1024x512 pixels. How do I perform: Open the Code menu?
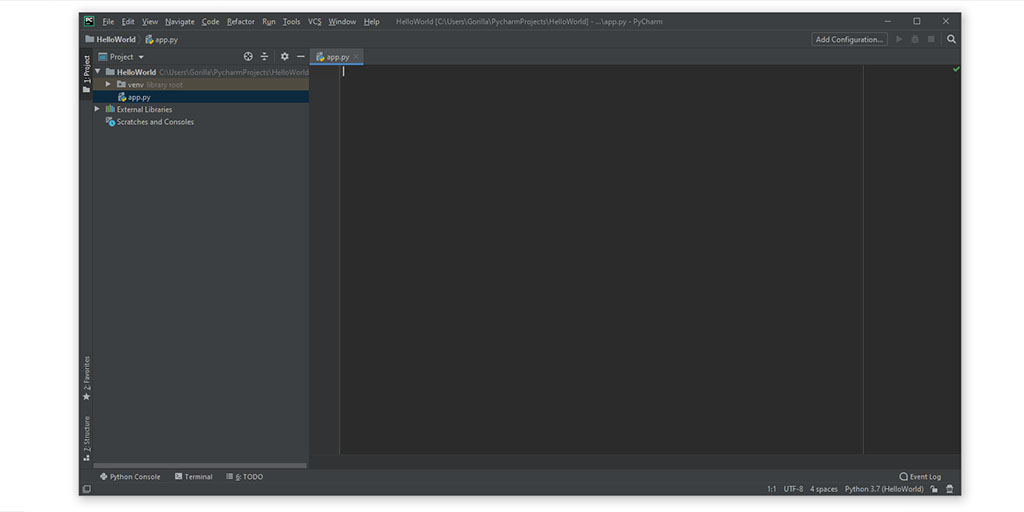tap(210, 22)
